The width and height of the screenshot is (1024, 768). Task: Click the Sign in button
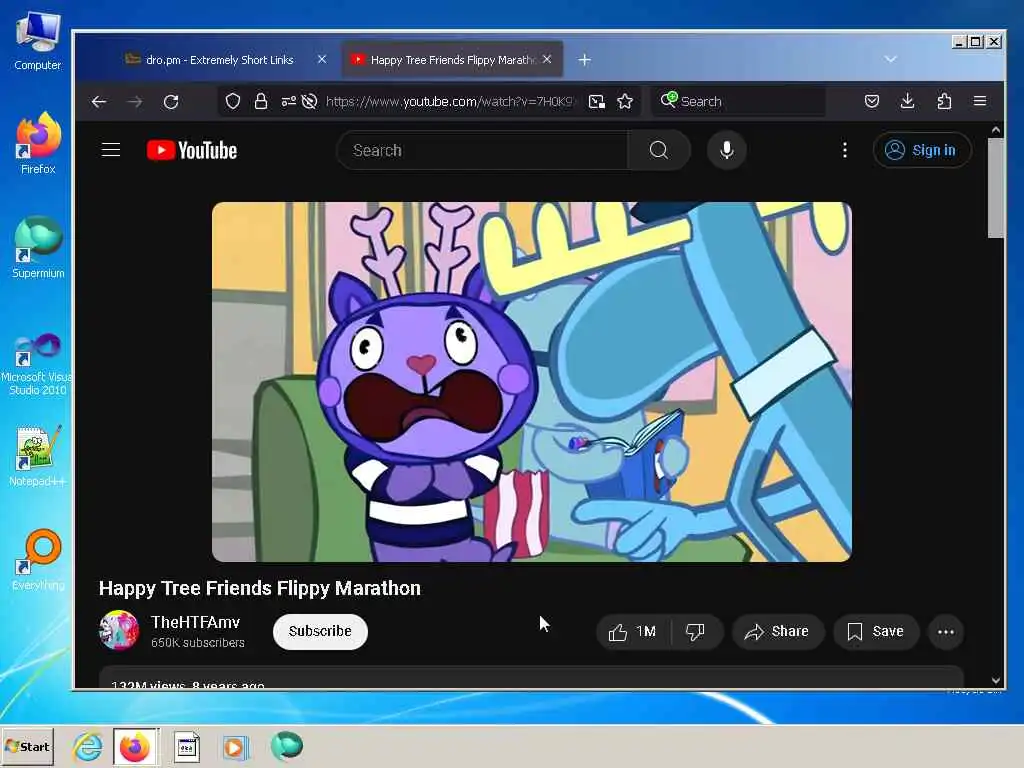pos(922,150)
